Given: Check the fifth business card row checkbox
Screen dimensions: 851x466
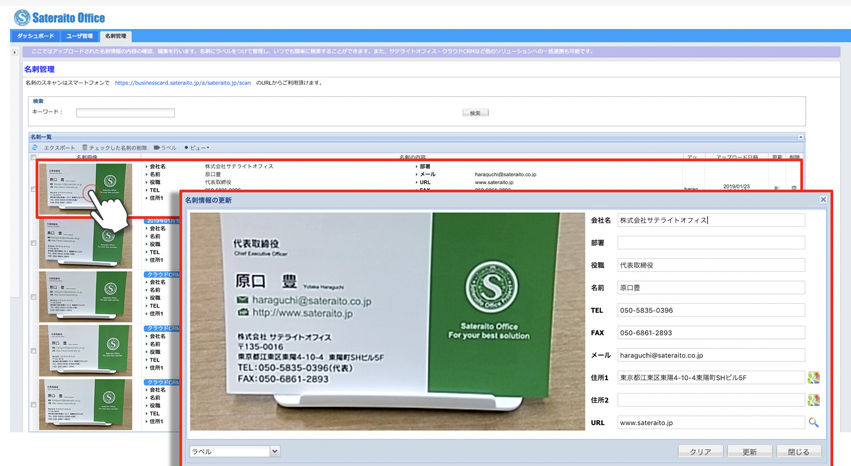Looking at the screenshot, I should (34, 404).
